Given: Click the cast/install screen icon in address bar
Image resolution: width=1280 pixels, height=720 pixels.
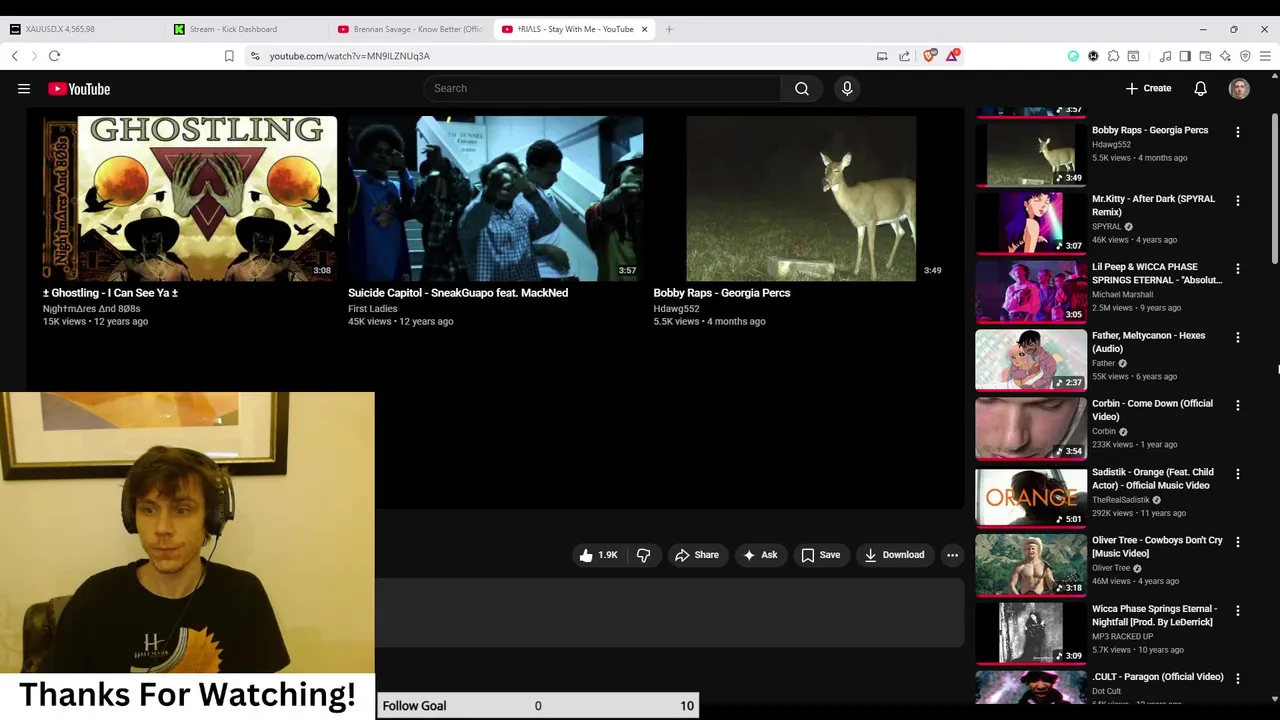Looking at the screenshot, I should (x=882, y=56).
